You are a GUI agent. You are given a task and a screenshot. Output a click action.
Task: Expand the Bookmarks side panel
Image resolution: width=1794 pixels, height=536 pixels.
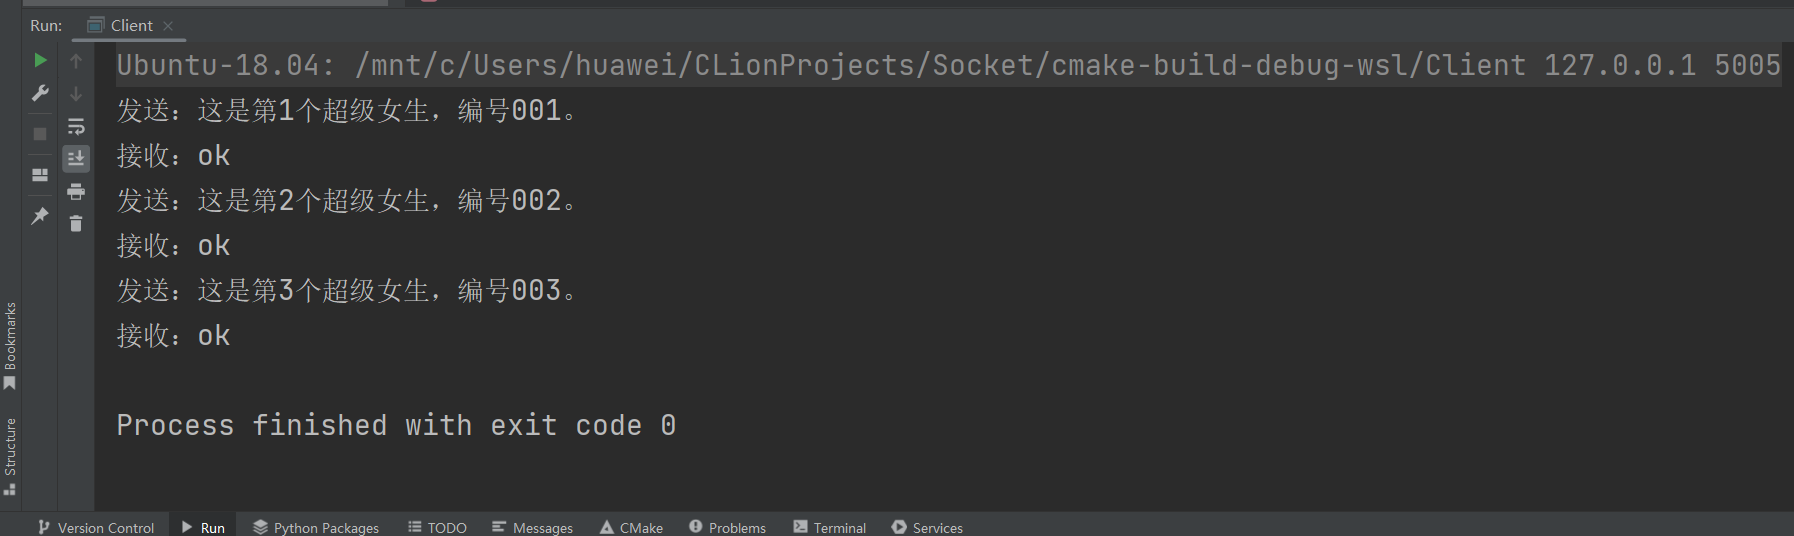click(10, 345)
